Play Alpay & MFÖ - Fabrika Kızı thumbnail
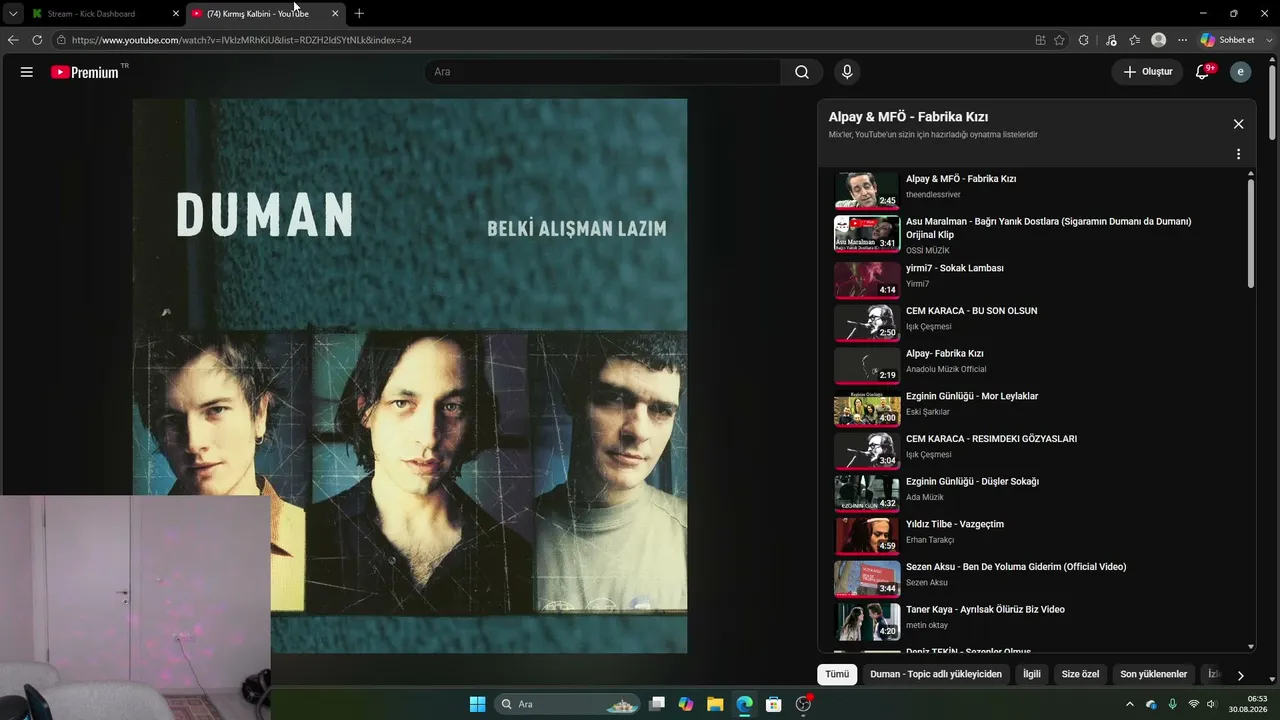This screenshot has height=720, width=1280. 867,190
